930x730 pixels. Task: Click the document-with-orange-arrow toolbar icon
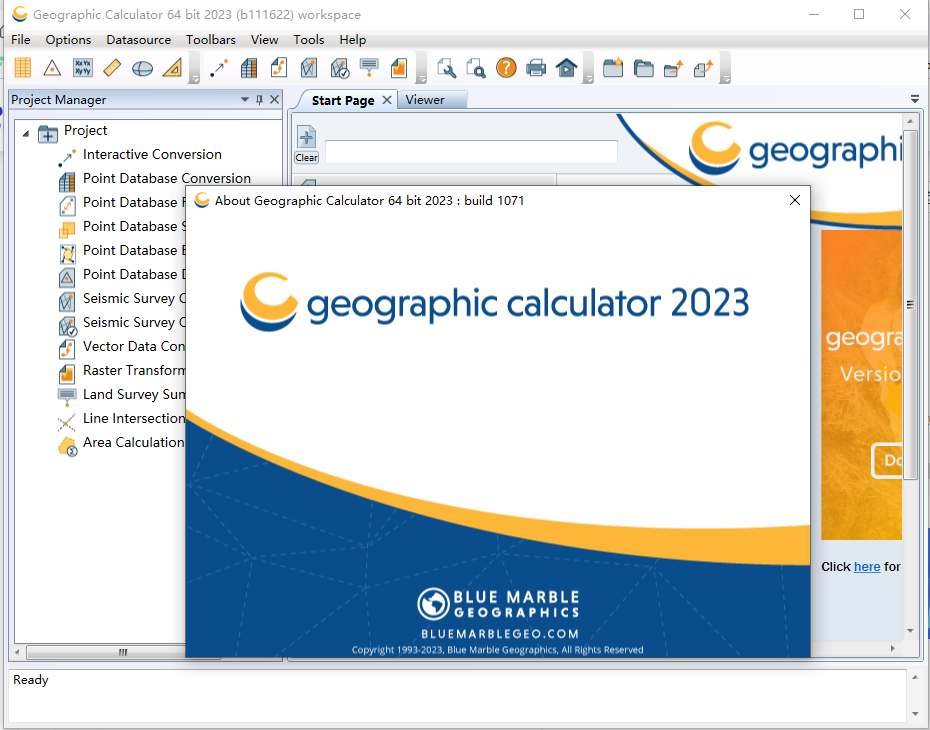coord(703,68)
